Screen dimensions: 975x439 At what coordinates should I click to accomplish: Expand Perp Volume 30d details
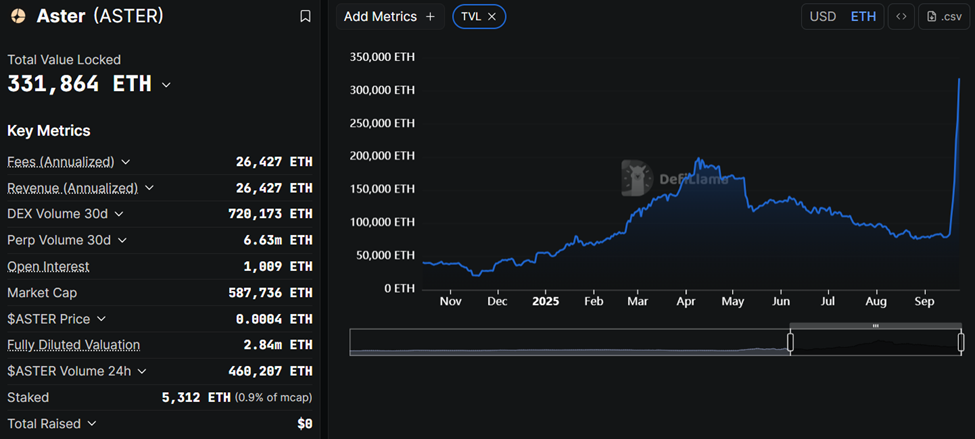coord(123,240)
